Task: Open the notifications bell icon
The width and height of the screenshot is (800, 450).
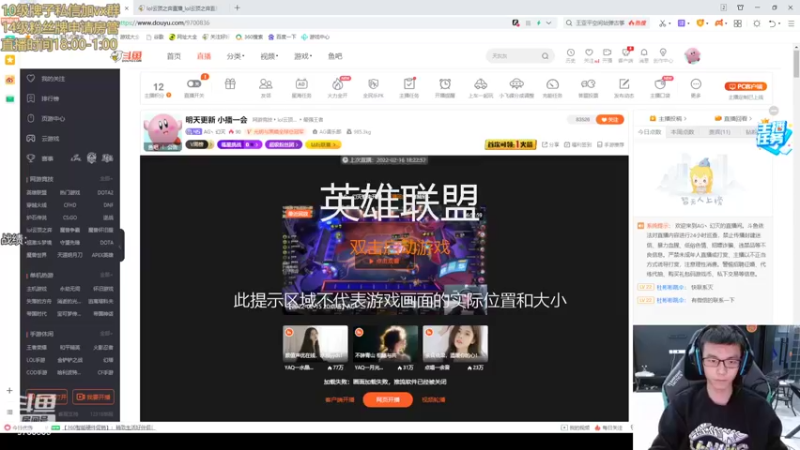Action: [x=644, y=53]
